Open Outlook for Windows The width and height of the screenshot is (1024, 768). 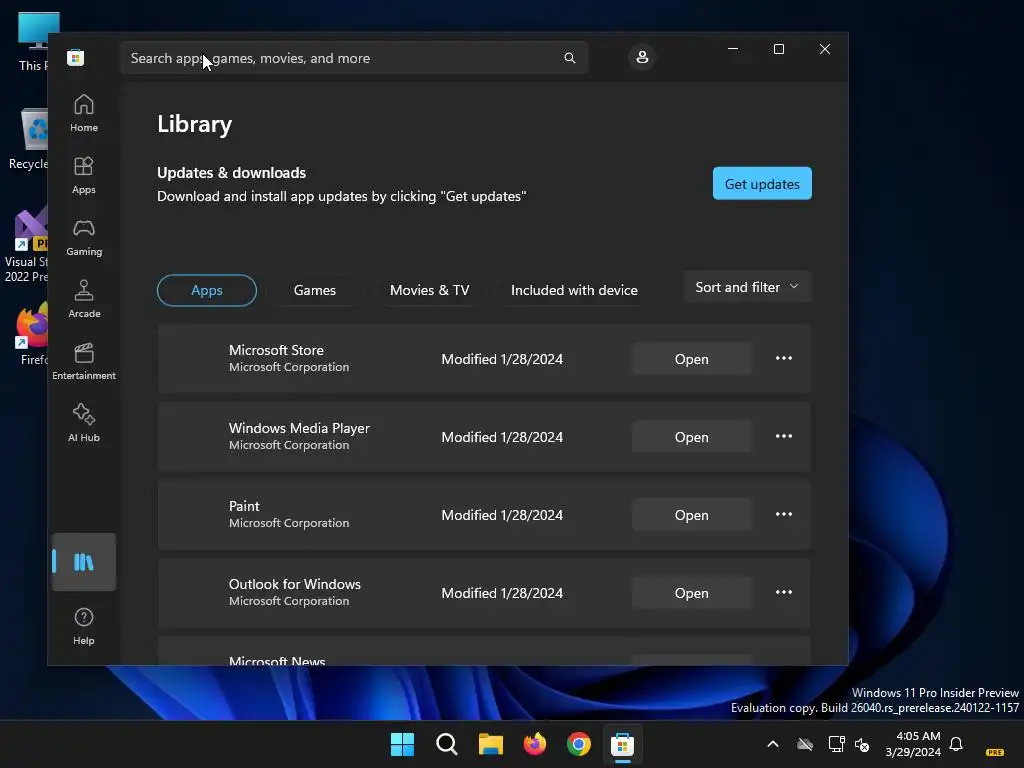point(692,593)
